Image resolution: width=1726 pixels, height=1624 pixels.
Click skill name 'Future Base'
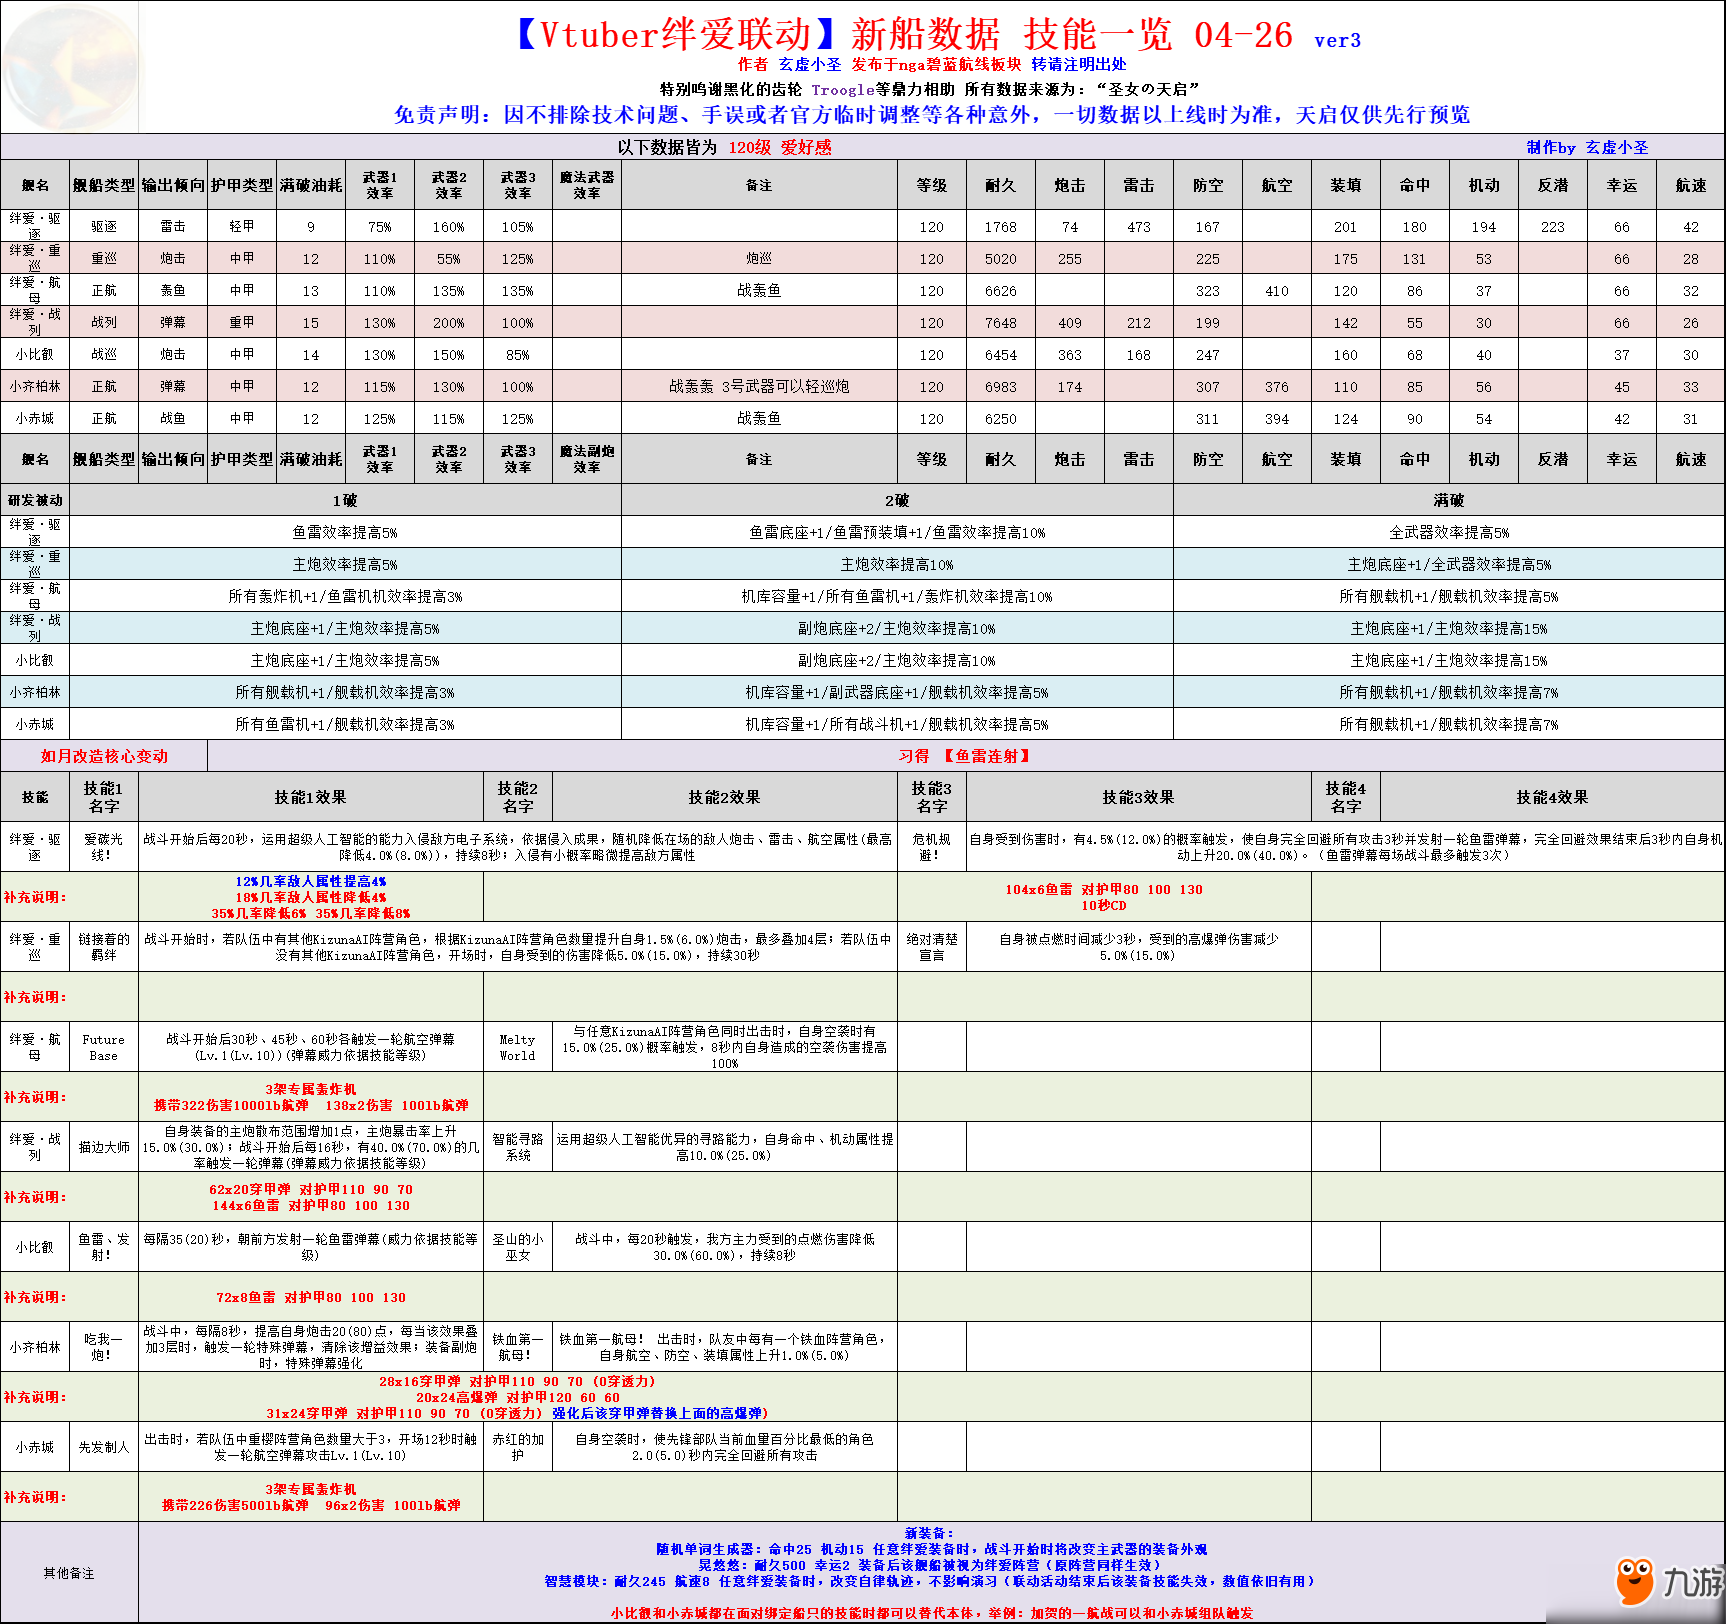click(104, 1047)
